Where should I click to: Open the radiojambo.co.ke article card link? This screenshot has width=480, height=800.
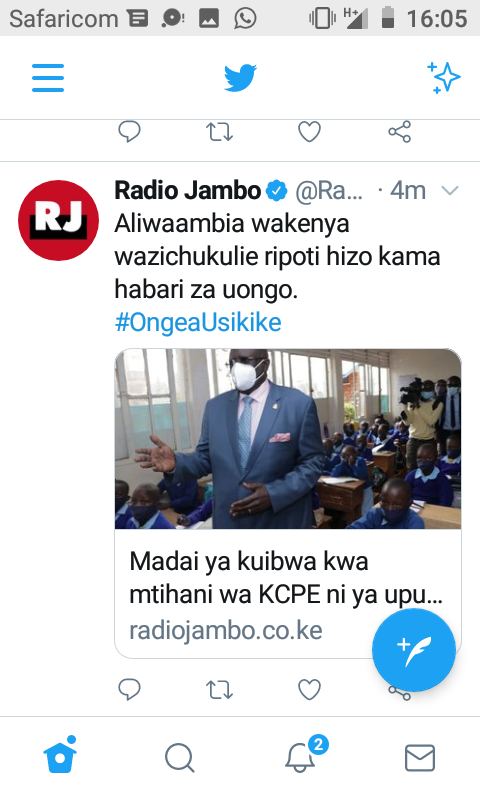(288, 593)
